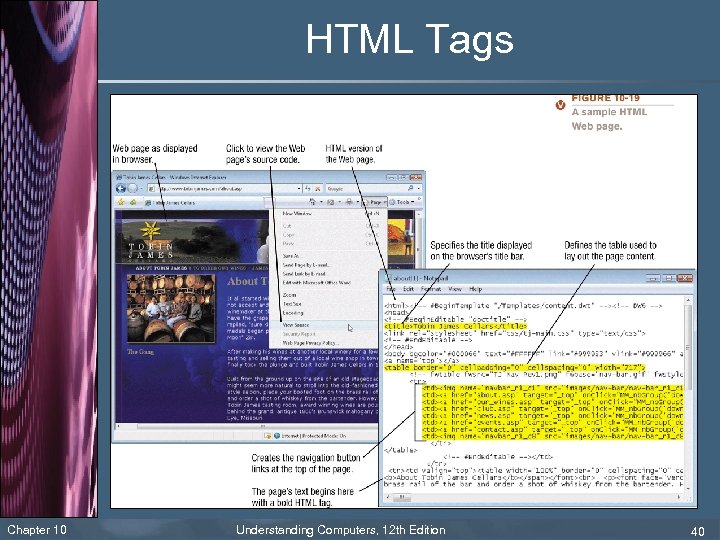Click the Add to Favorites icon
Image resolution: width=720 pixels, height=540 pixels.
tap(133, 202)
